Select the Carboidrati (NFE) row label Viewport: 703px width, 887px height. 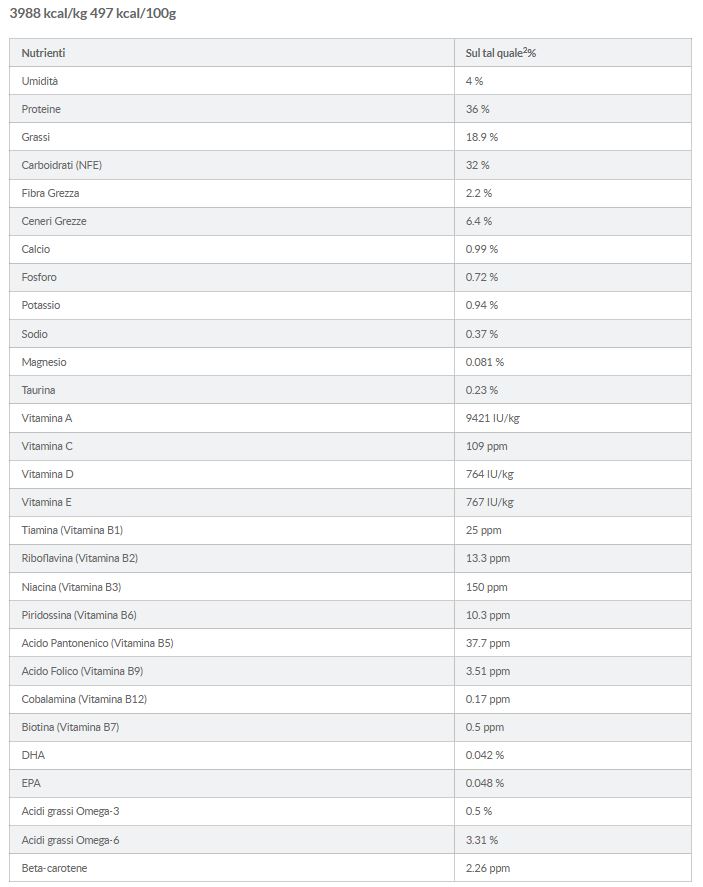click(62, 165)
